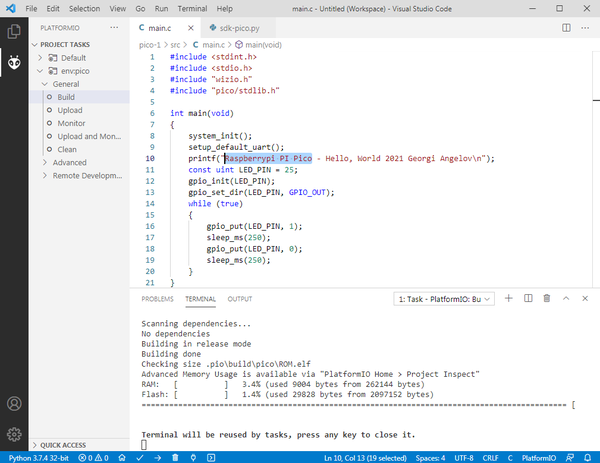600x463 pixels.
Task: Change indentation via Spaces: 4 in status bar
Action: click(430, 458)
